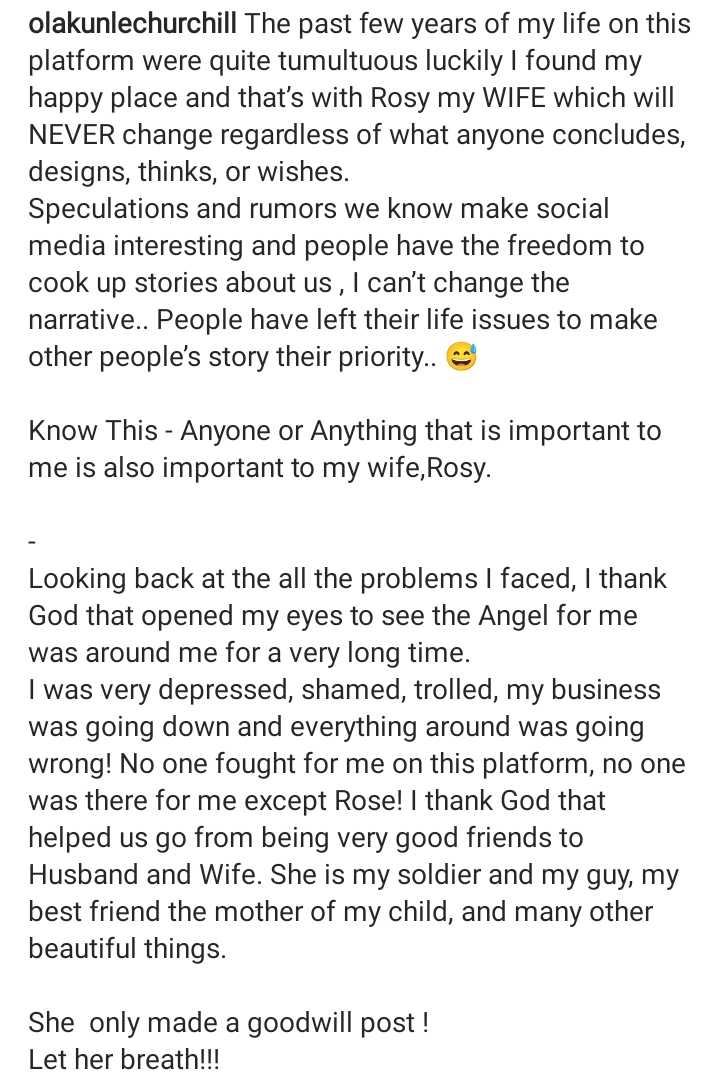
Task: Select the line 'designs, thinks, or wishes.'
Action: pos(189,172)
